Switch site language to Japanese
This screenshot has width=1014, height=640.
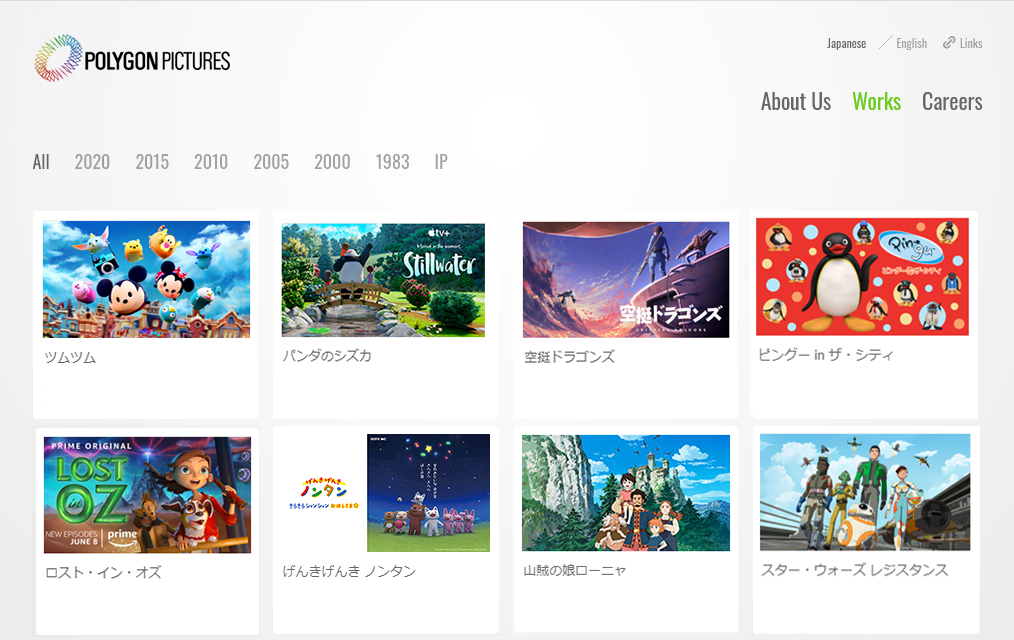[846, 43]
